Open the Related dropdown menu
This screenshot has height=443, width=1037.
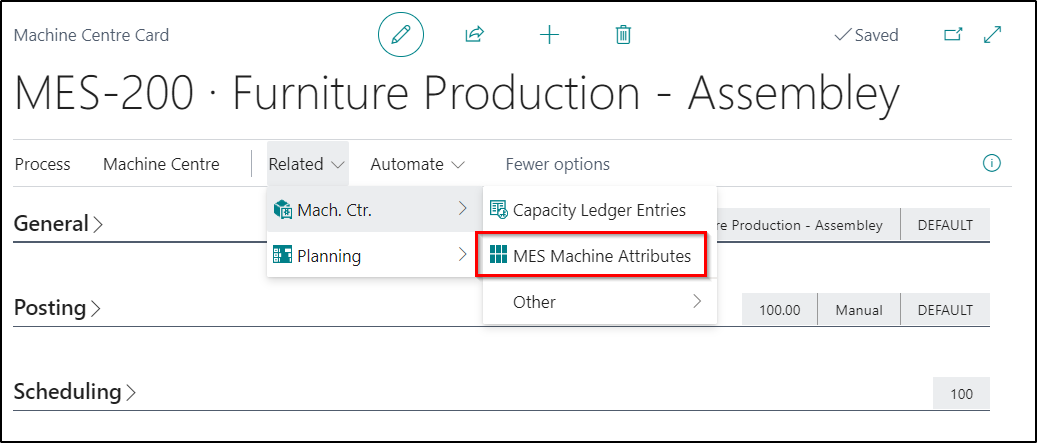(308, 163)
